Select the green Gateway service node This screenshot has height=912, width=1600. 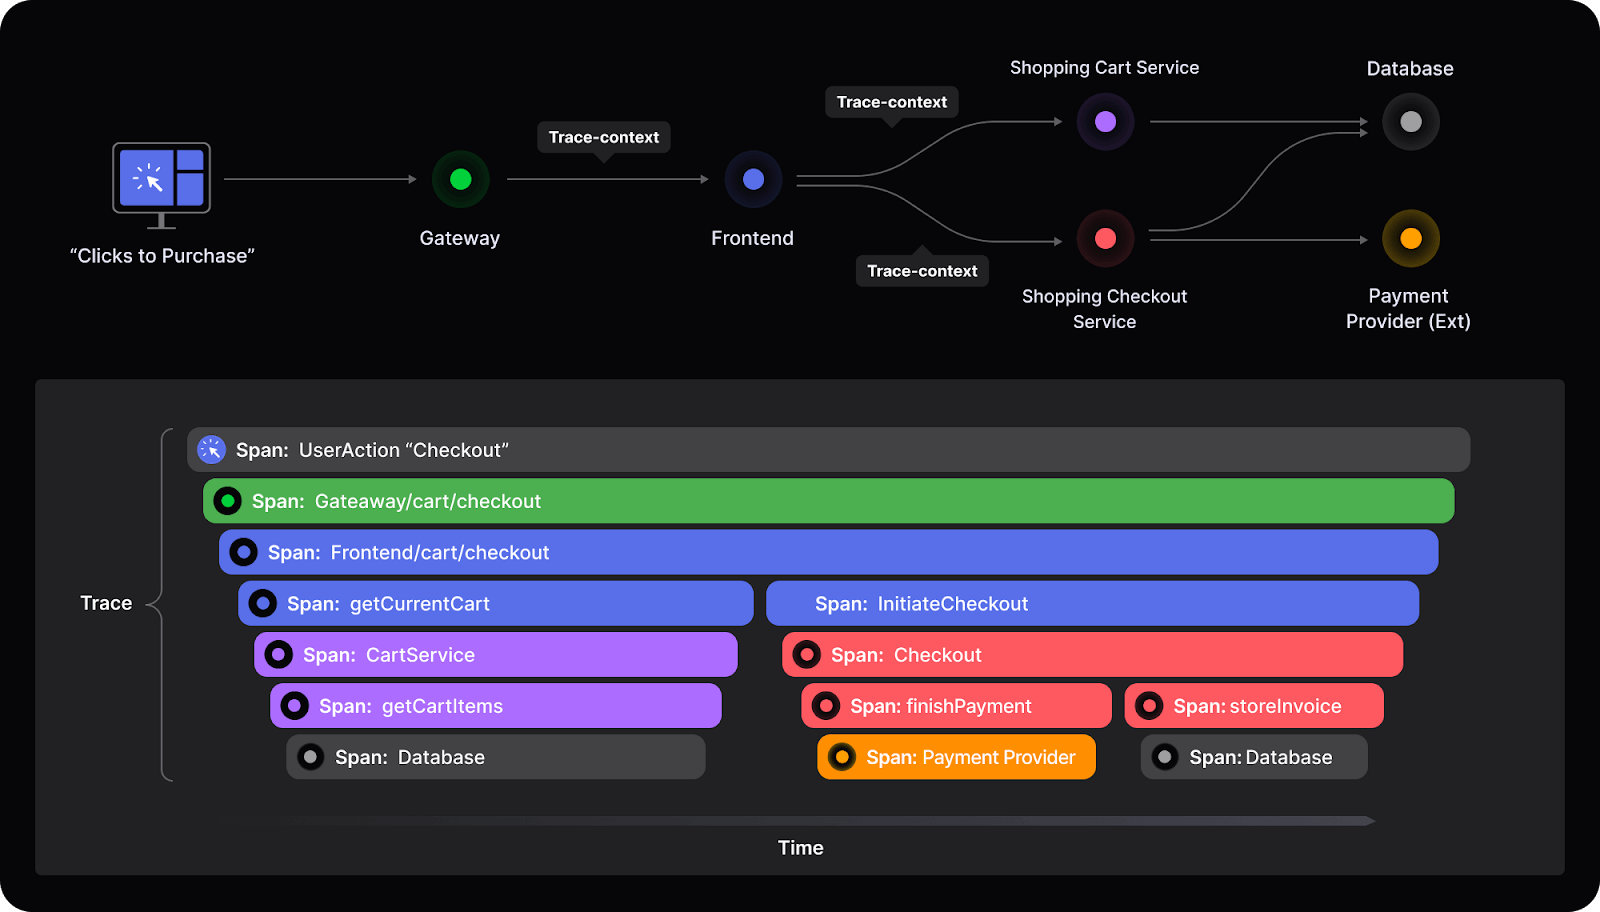coord(459,179)
